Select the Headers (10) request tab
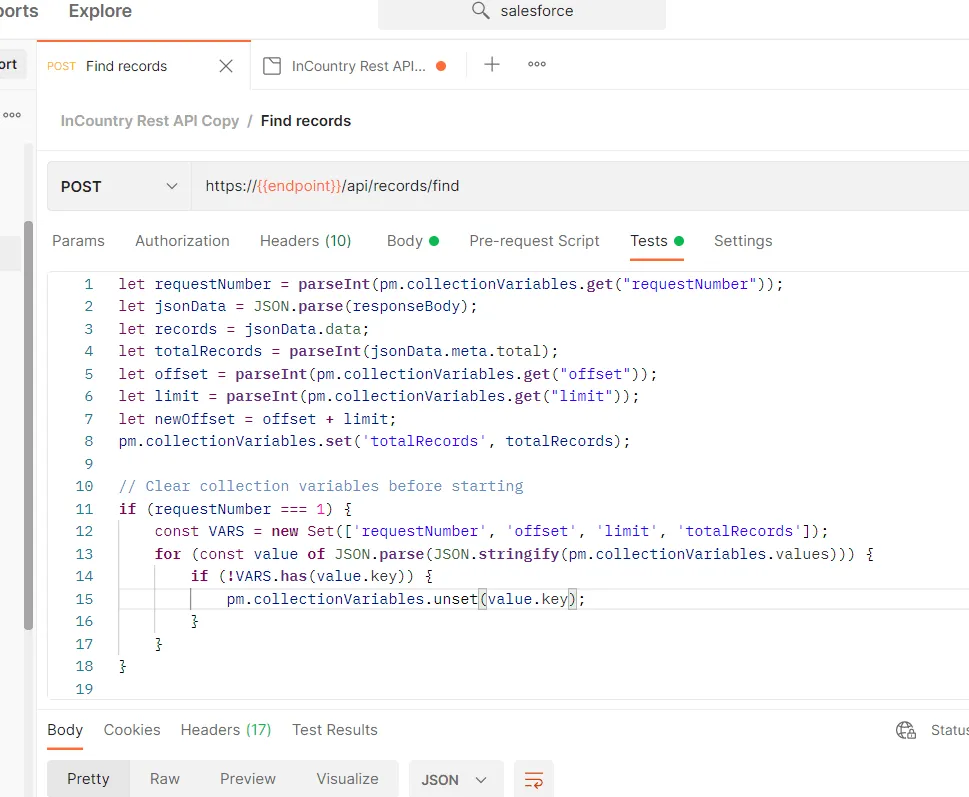The image size is (969, 797). tap(305, 241)
